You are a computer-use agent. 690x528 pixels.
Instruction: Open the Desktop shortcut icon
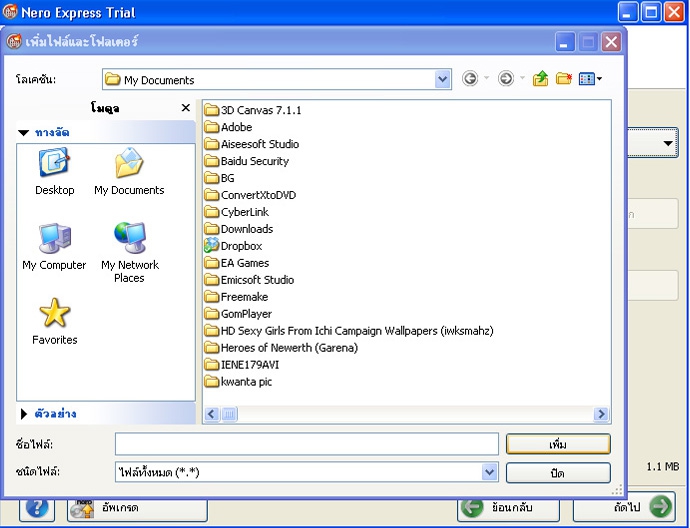[x=54, y=163]
